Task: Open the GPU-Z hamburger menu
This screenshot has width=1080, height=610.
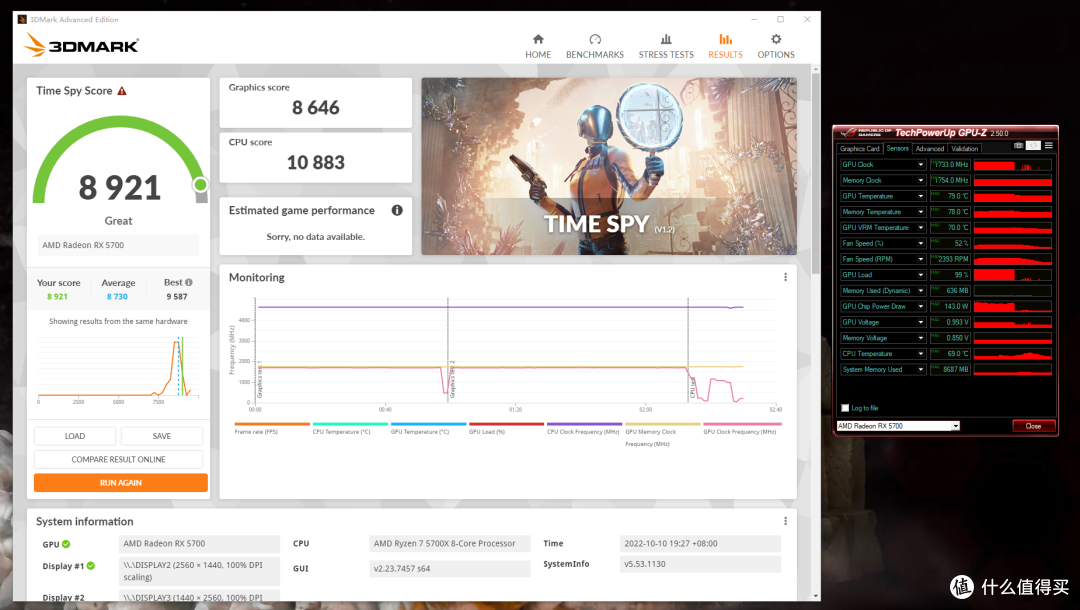Action: (x=1048, y=146)
